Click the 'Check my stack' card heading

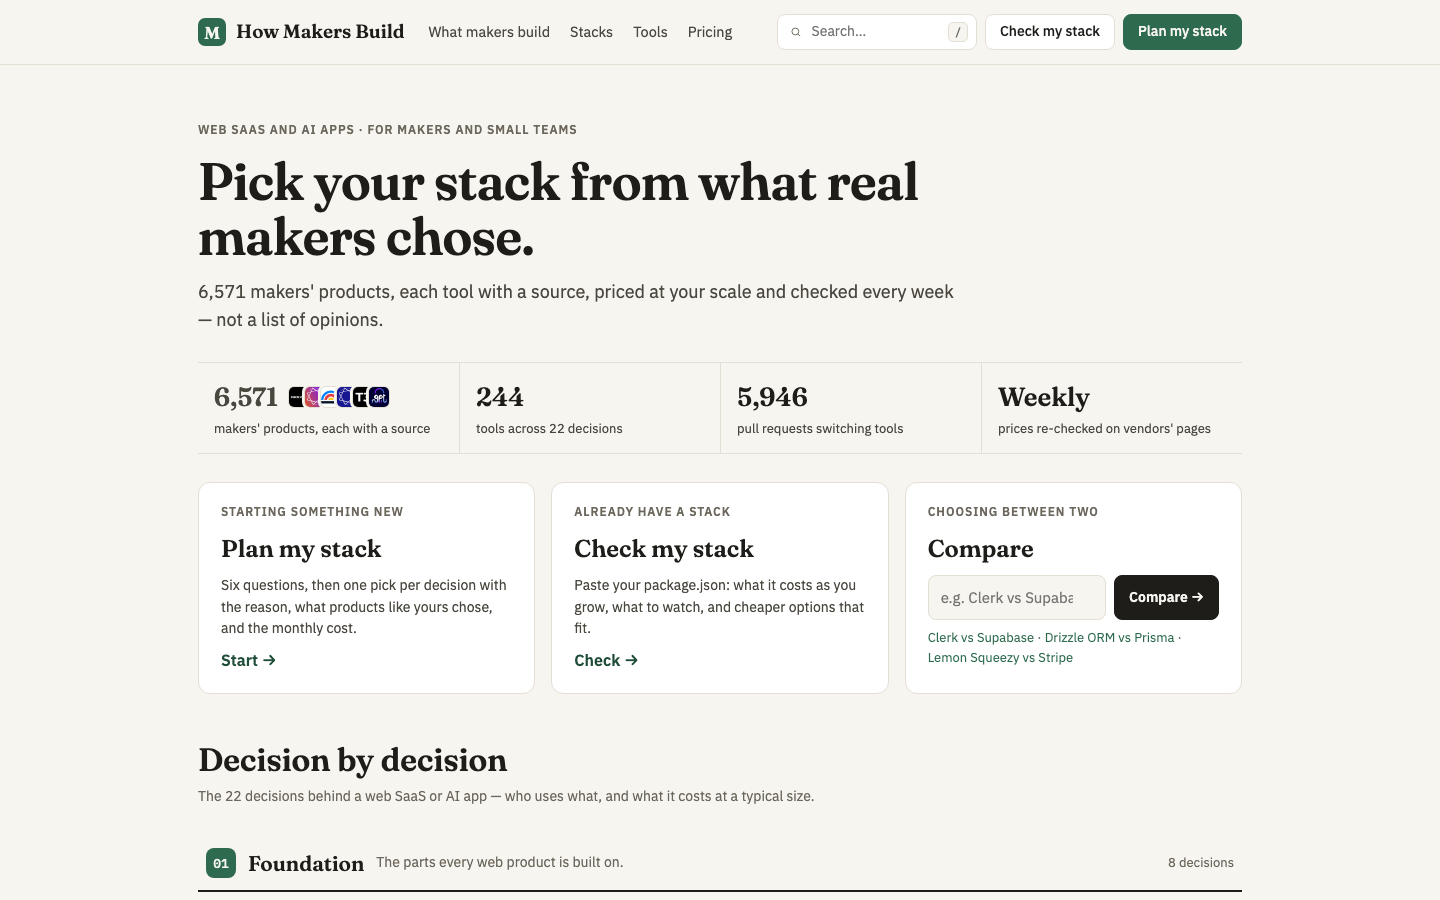(664, 549)
